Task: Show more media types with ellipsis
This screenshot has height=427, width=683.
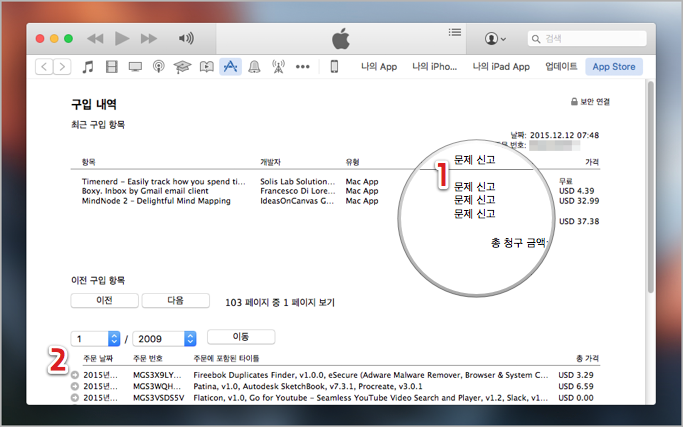Action: [x=302, y=67]
